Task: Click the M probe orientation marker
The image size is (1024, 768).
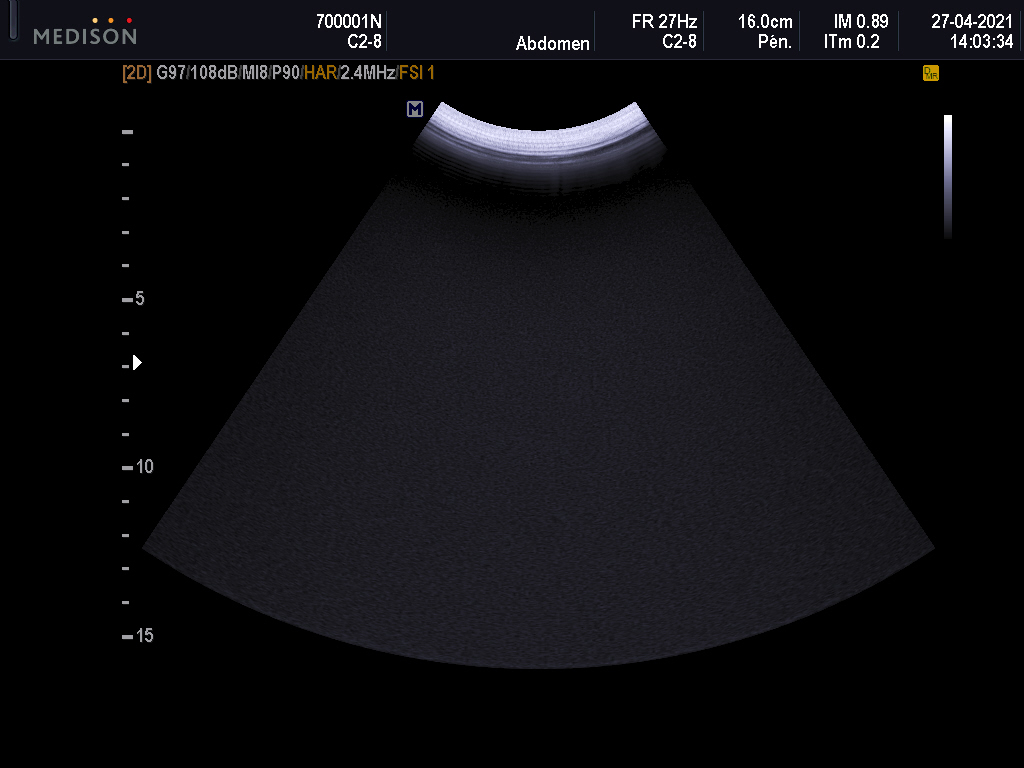Action: point(414,109)
